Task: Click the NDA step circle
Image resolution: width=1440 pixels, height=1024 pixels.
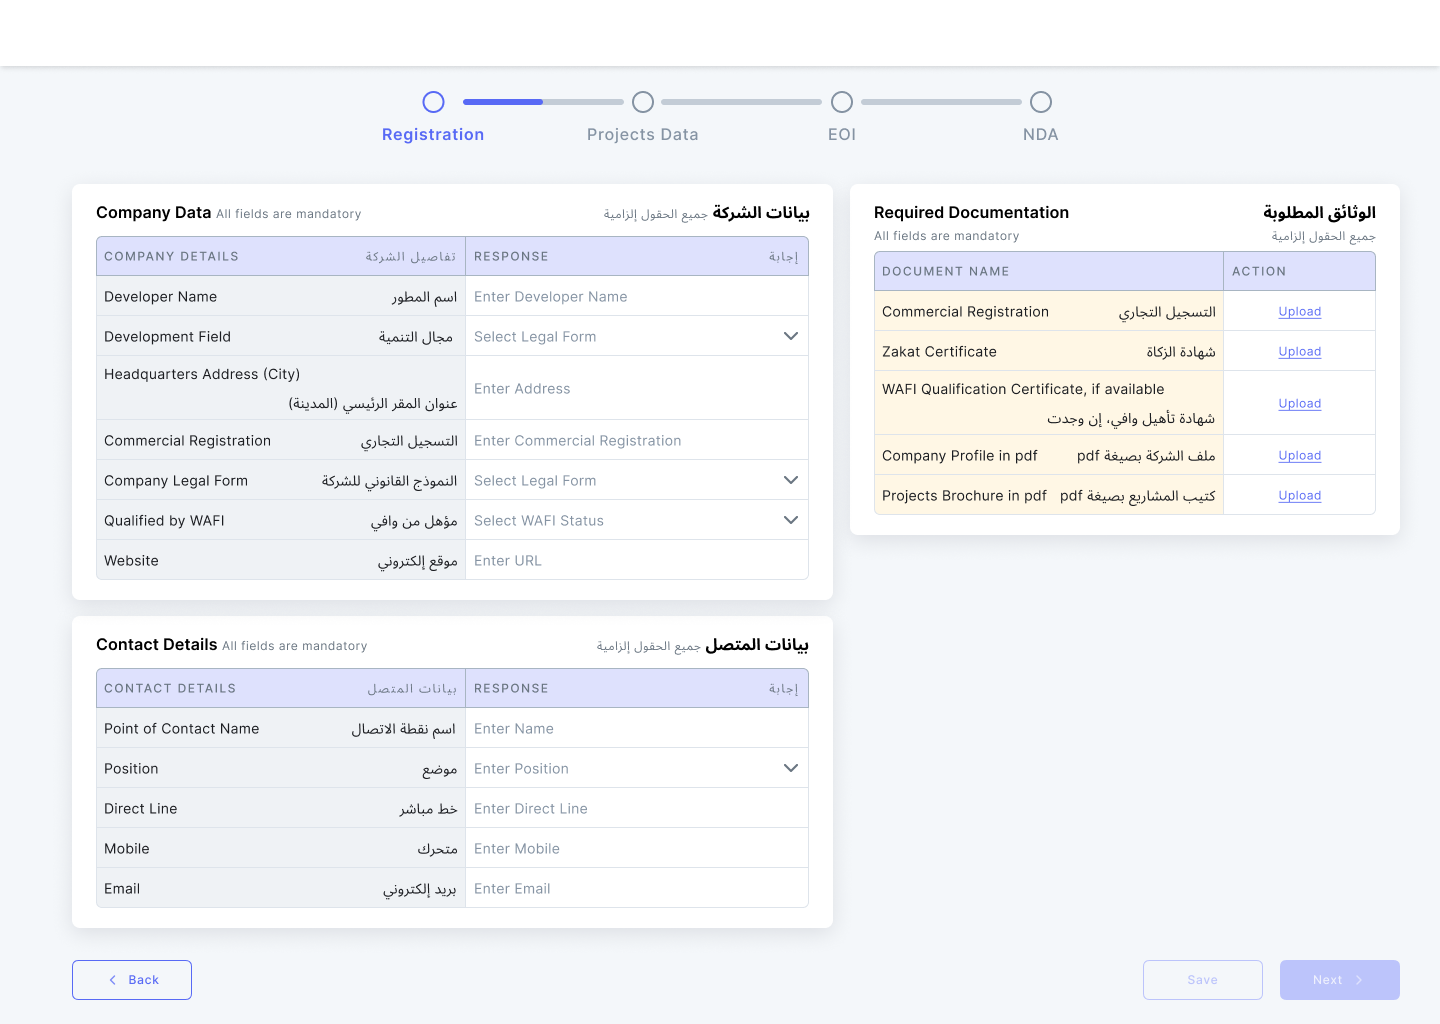Action: (x=1041, y=101)
